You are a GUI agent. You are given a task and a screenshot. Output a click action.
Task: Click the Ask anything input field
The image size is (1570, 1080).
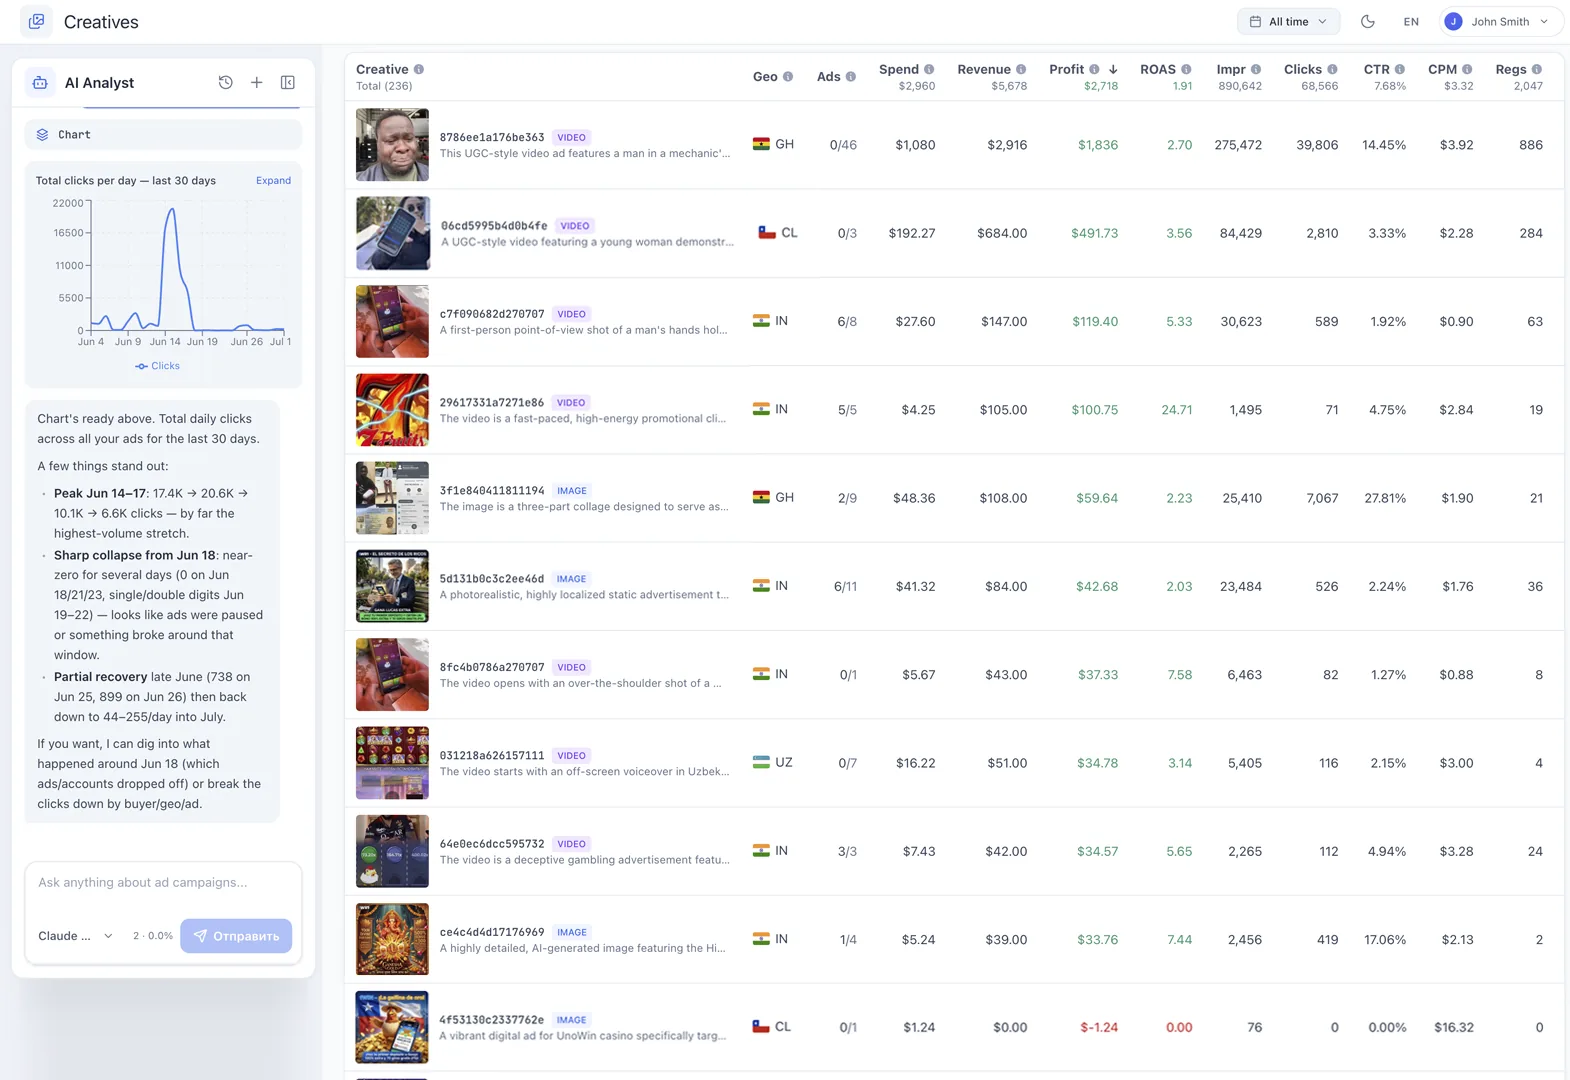click(x=163, y=883)
